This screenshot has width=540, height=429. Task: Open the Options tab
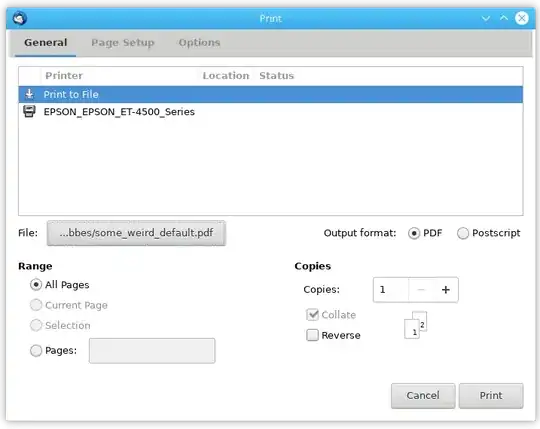point(199,43)
